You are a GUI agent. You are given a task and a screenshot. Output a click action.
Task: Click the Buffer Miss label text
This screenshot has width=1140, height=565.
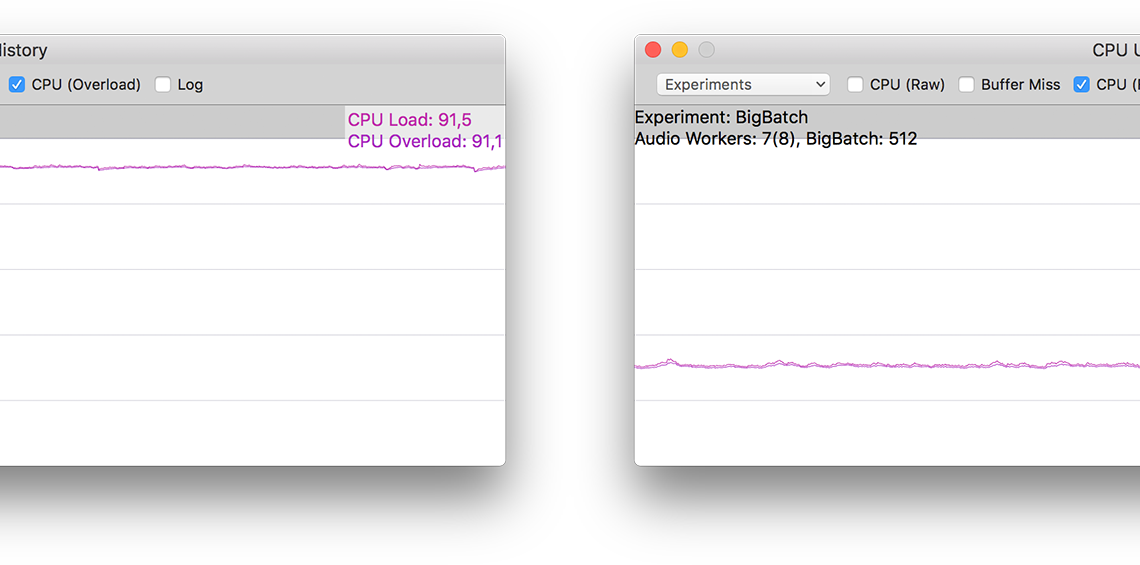point(1020,85)
